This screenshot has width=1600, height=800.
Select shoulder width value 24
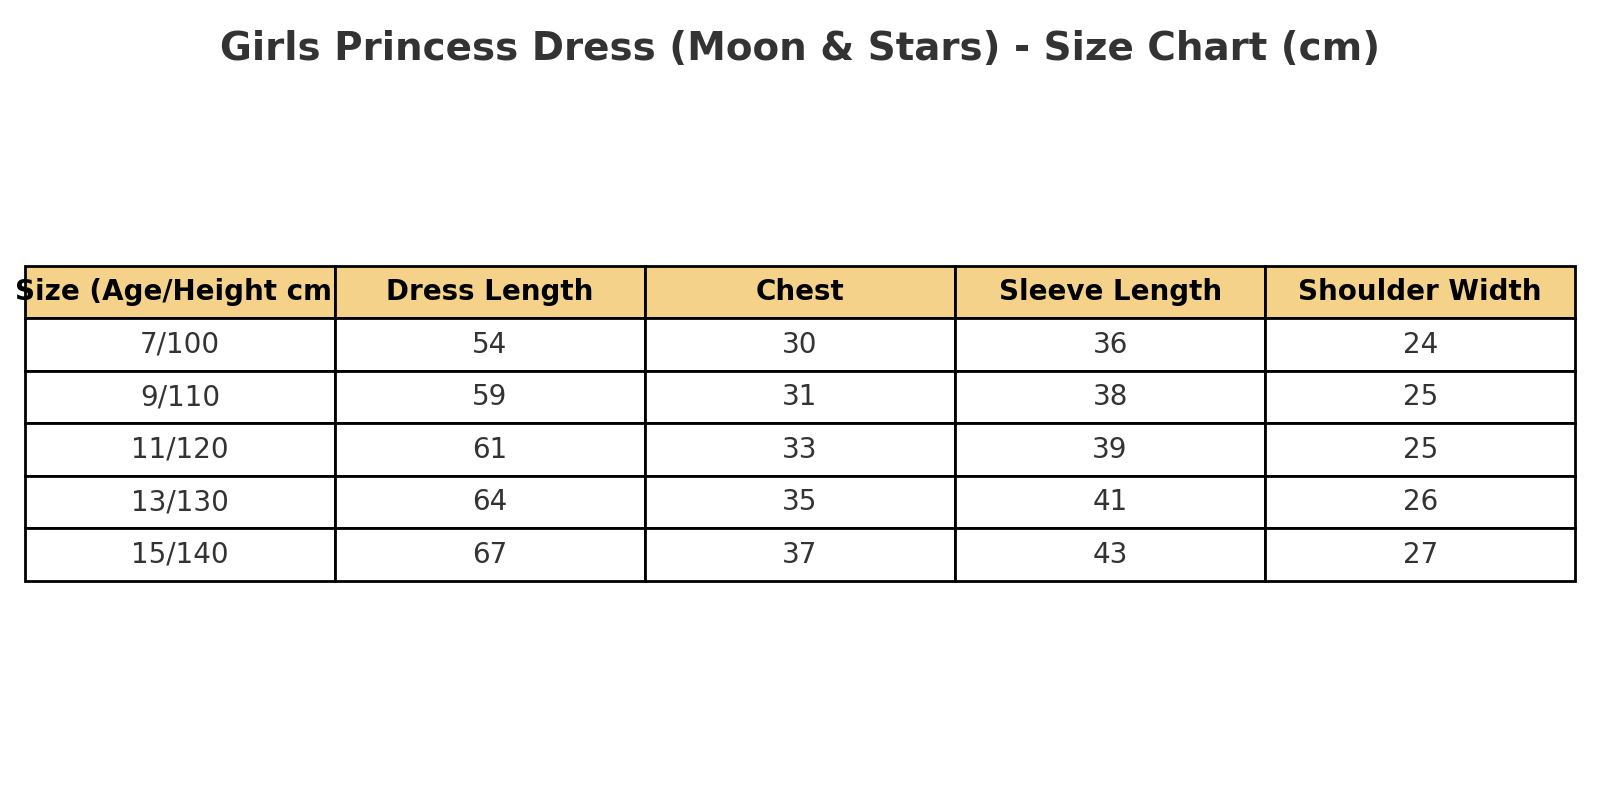pos(1419,345)
